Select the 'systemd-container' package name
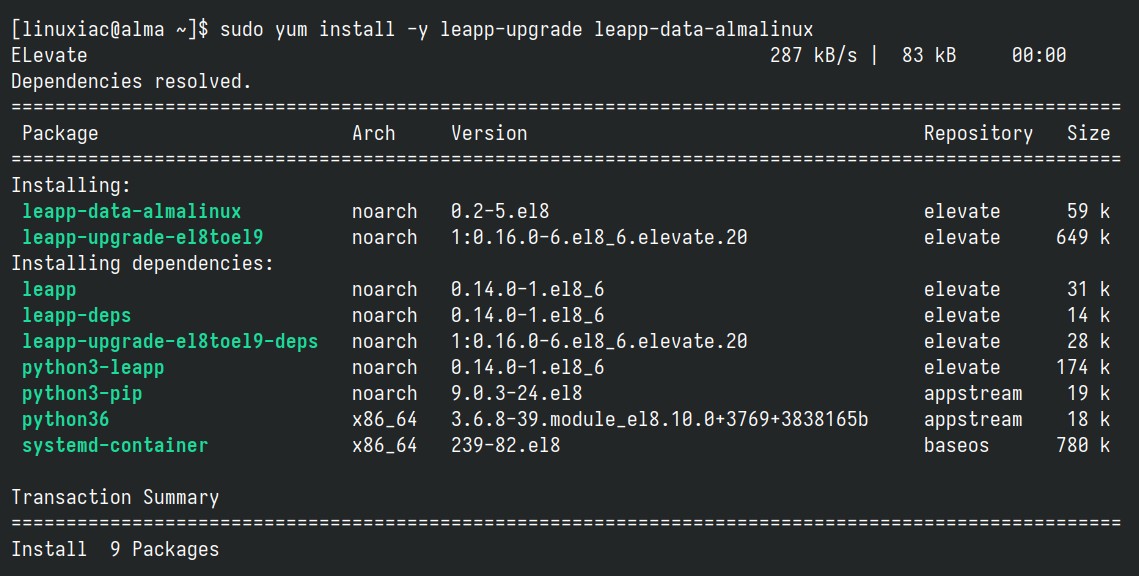The width and height of the screenshot is (1139, 576). click(115, 445)
